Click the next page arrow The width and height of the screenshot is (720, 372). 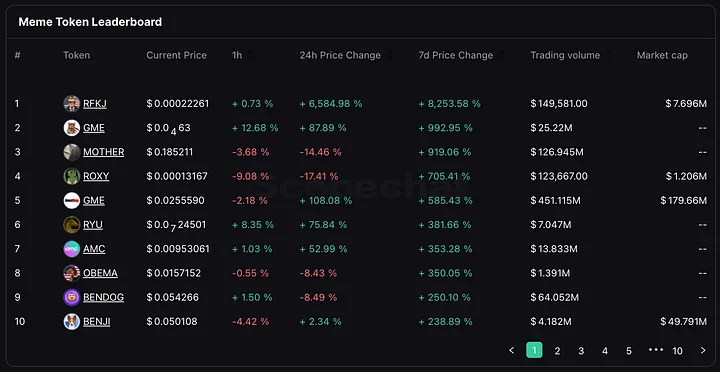[703, 350]
